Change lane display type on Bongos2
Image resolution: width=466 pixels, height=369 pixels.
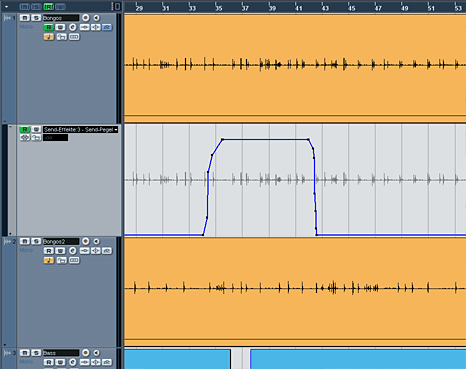pos(74,260)
